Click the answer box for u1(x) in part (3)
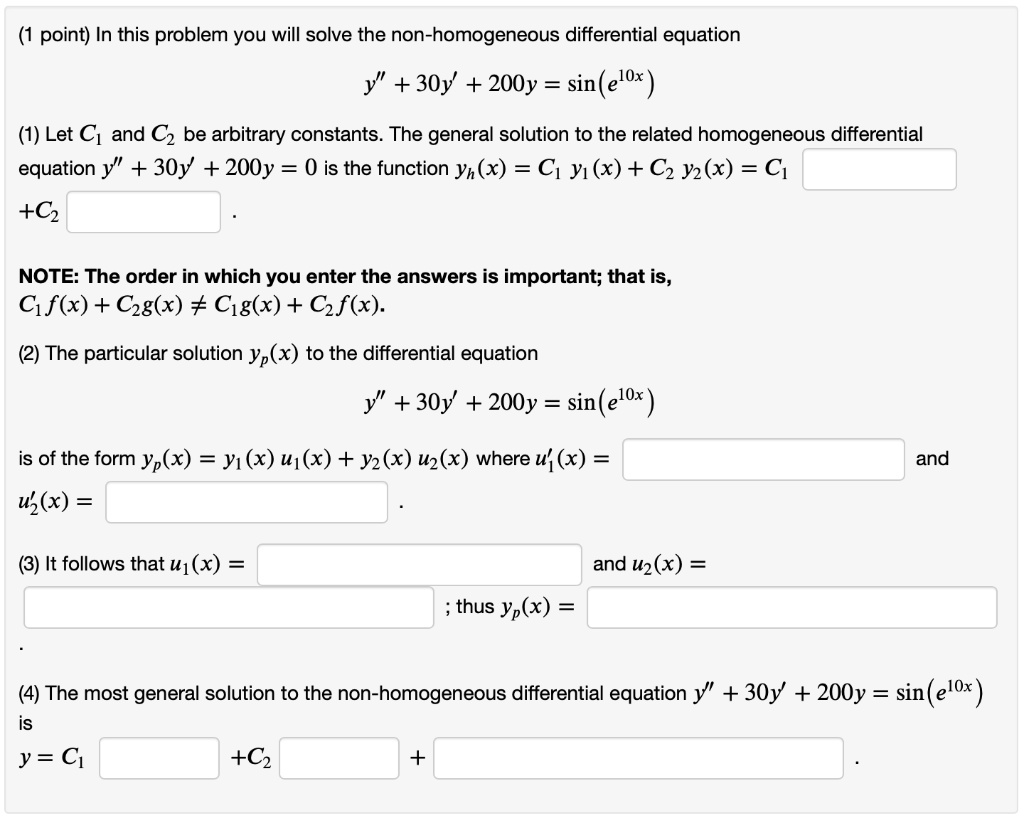1024x818 pixels. [x=420, y=563]
